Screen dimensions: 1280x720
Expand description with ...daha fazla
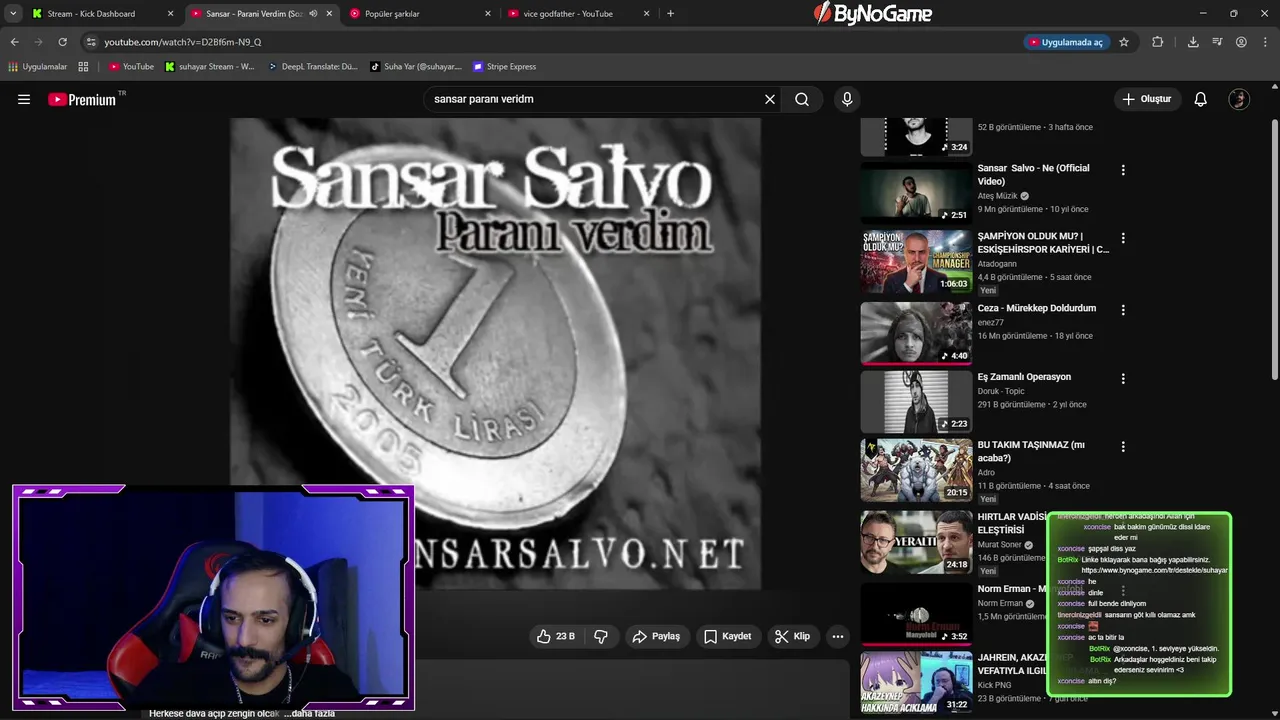tap(309, 714)
